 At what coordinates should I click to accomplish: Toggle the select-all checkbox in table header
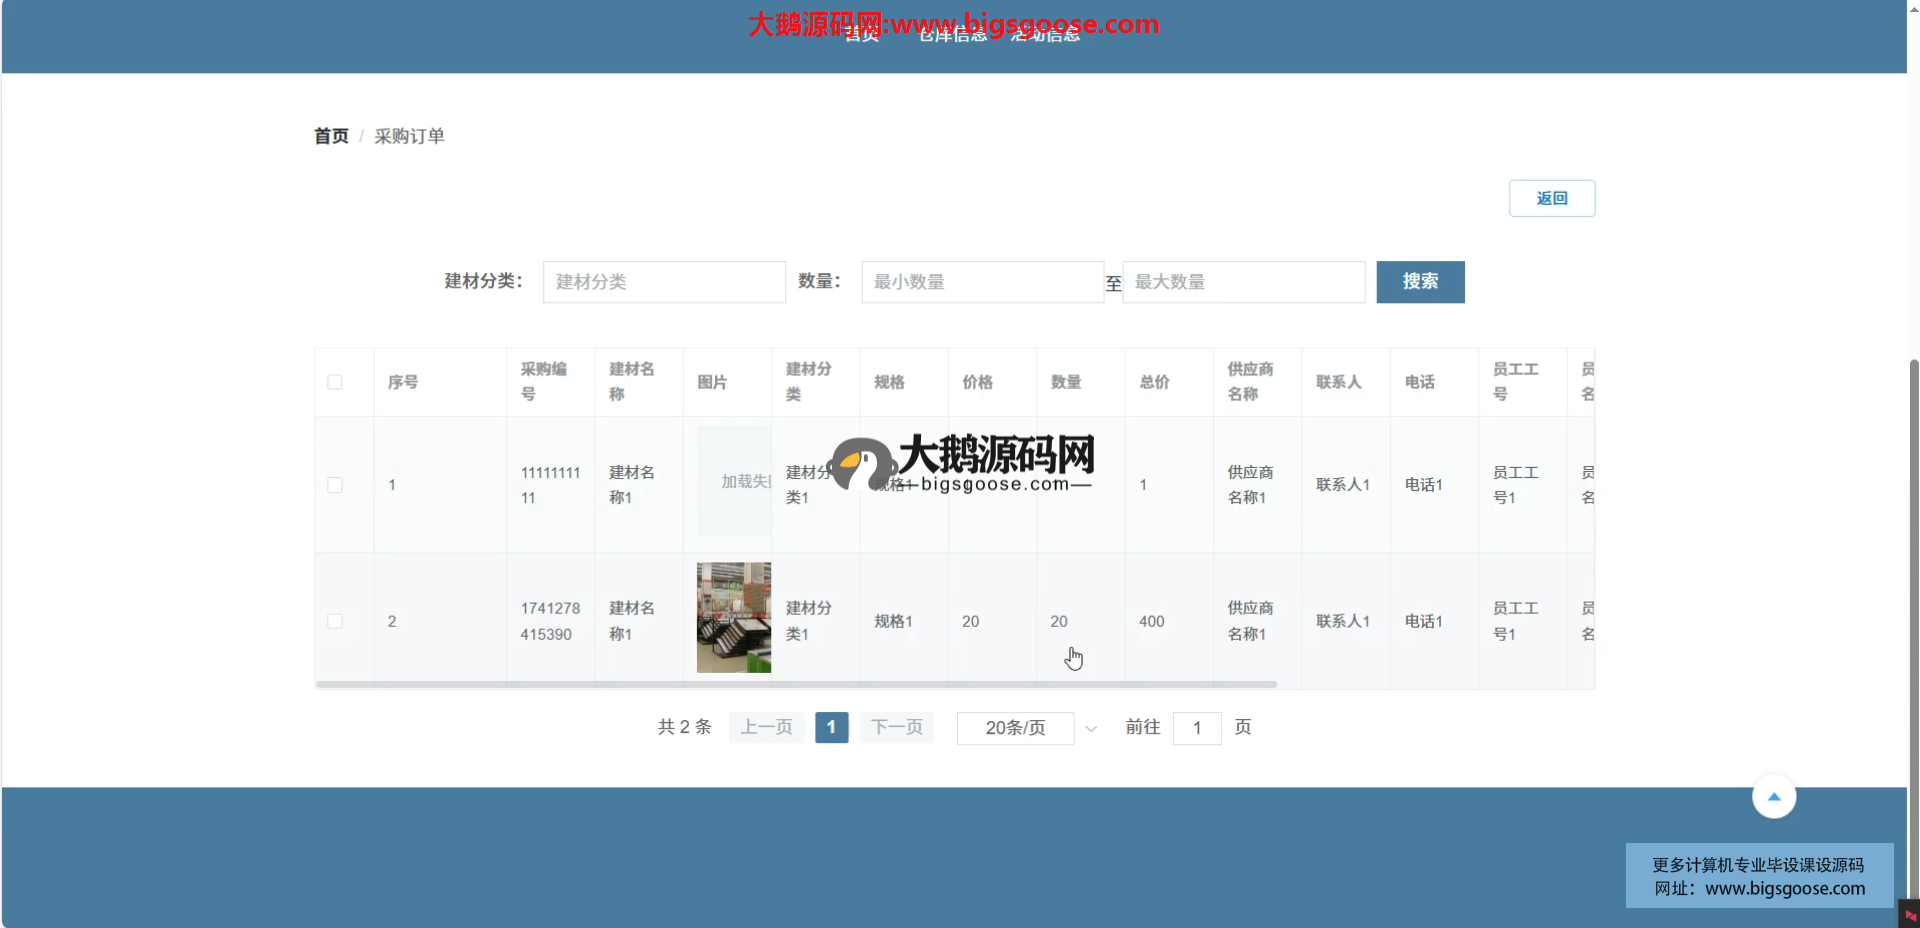pyautogui.click(x=335, y=382)
